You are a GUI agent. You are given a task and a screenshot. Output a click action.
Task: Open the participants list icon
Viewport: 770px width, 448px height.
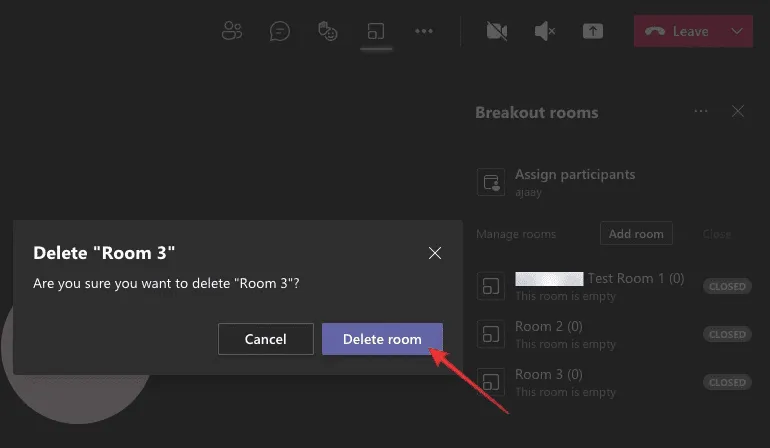click(232, 31)
